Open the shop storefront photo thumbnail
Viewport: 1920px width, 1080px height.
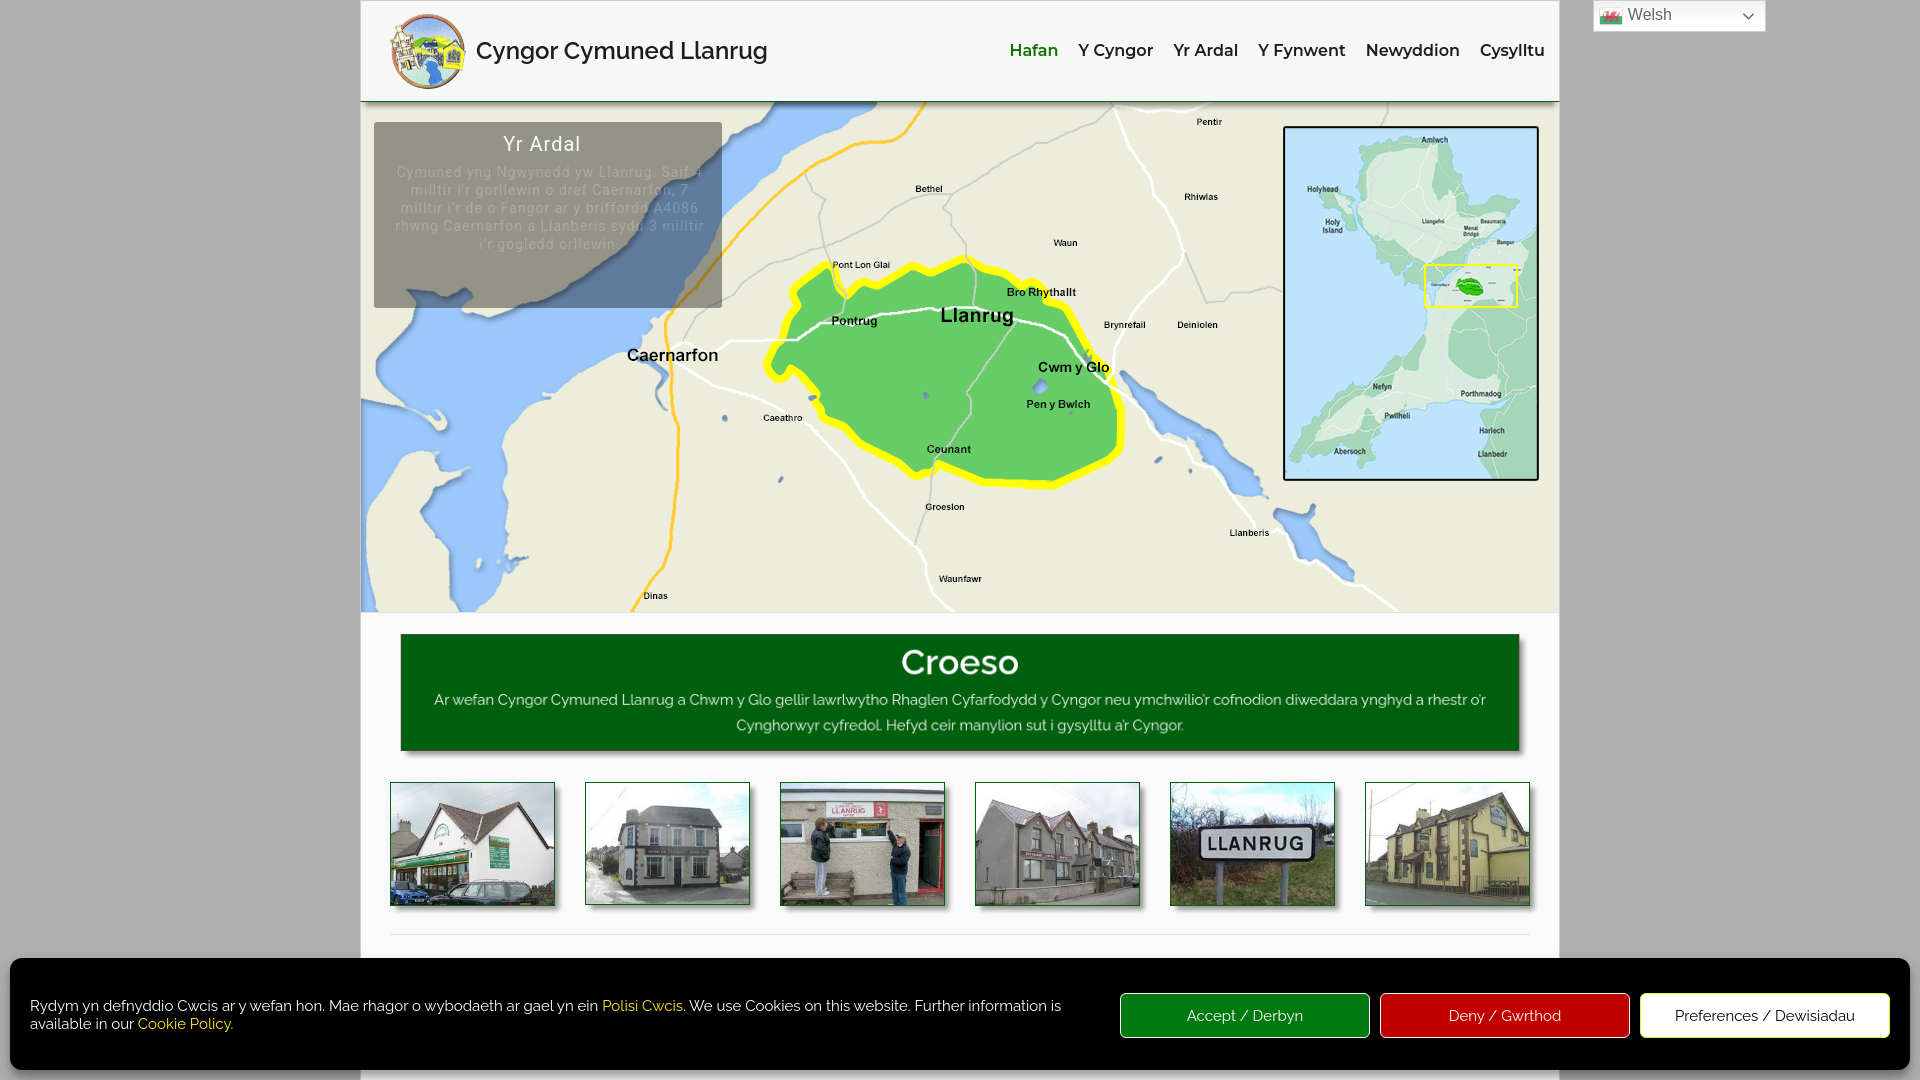(x=472, y=844)
